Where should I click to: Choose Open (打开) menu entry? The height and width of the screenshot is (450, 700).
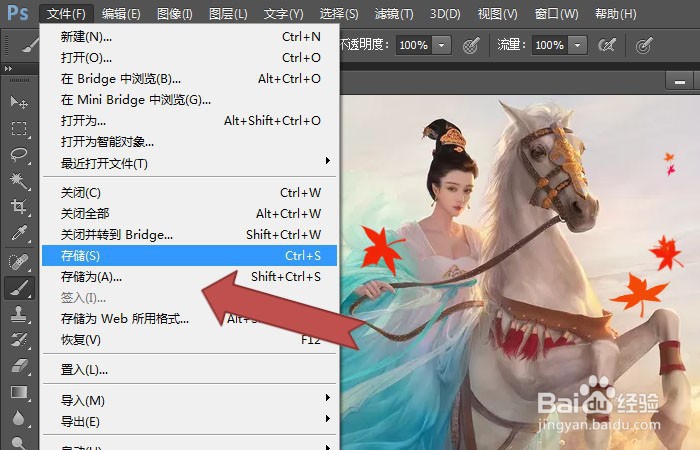(x=190, y=58)
